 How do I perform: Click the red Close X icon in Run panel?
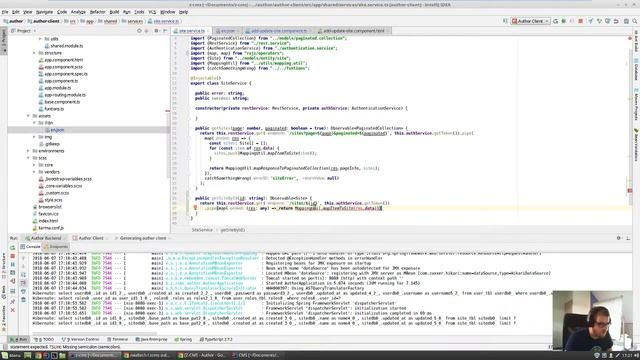12,310
